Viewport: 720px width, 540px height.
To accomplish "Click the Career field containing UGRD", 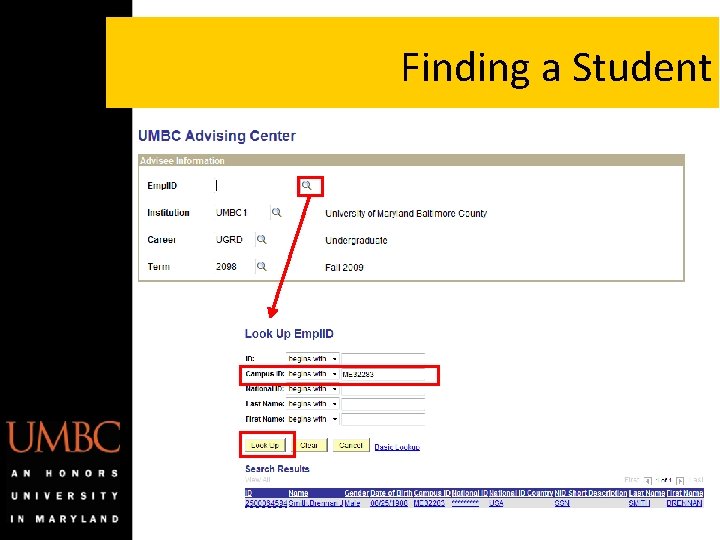I will pos(234,240).
